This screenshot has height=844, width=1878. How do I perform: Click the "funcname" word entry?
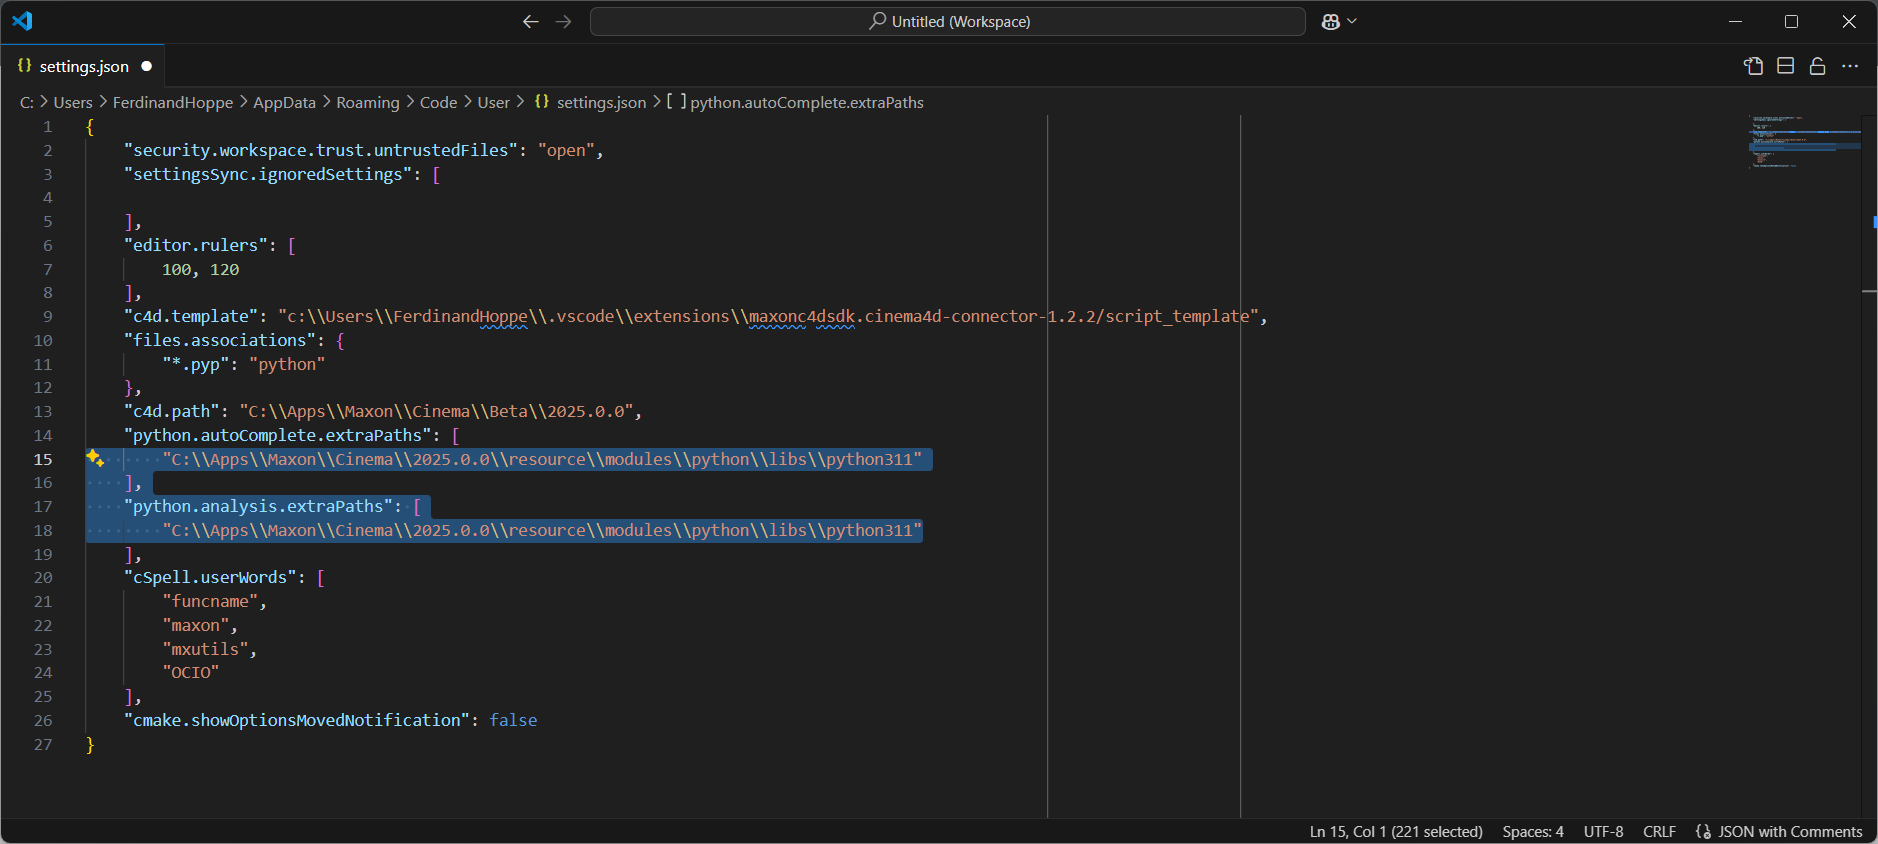210,601
